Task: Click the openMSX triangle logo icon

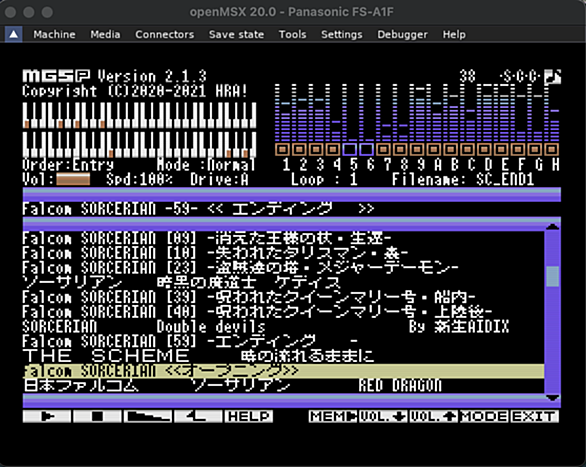Action: [x=13, y=34]
